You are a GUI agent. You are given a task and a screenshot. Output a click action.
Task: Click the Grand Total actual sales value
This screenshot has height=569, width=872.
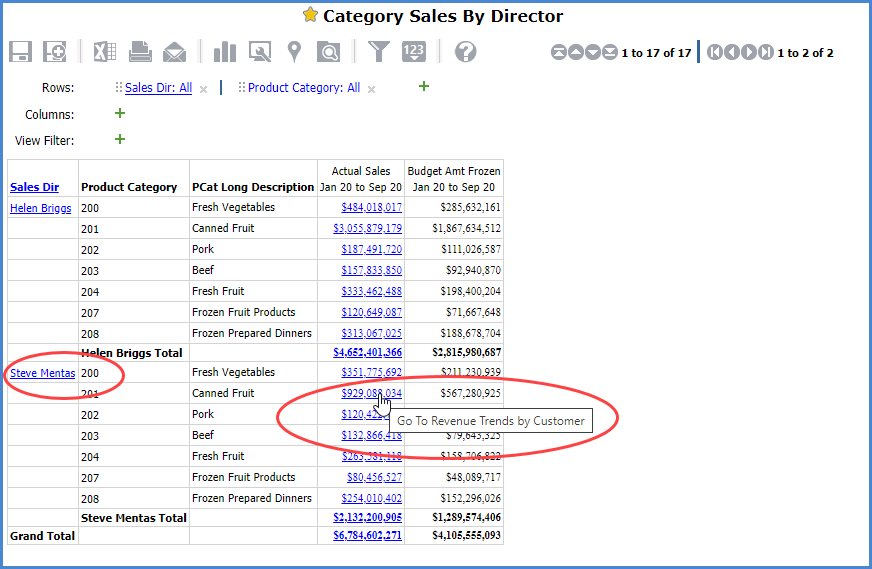point(367,536)
